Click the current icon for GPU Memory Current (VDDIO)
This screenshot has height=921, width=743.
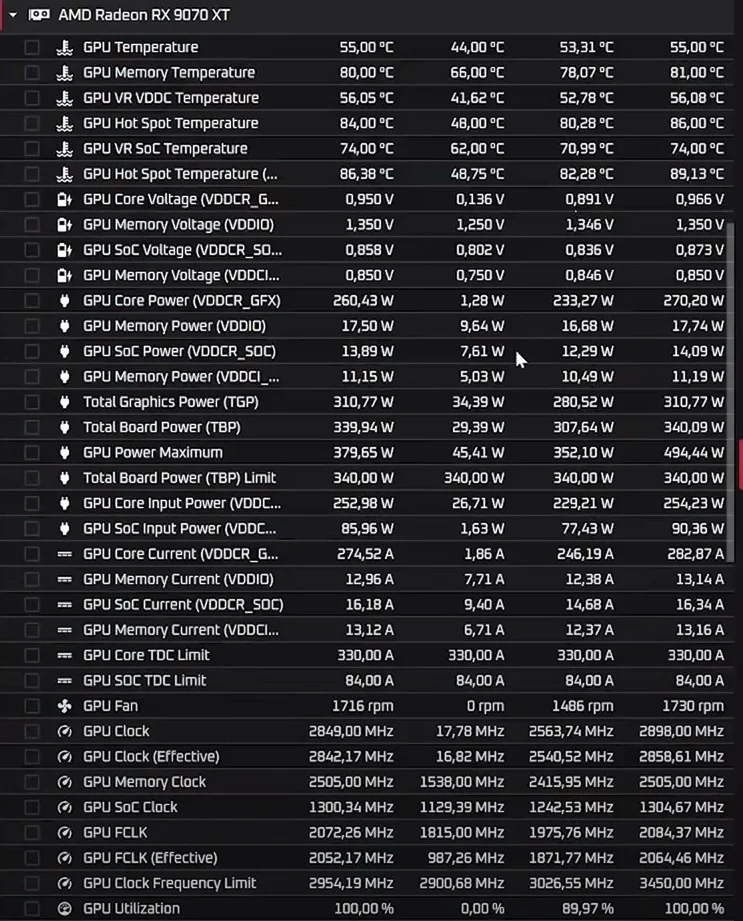[65, 579]
